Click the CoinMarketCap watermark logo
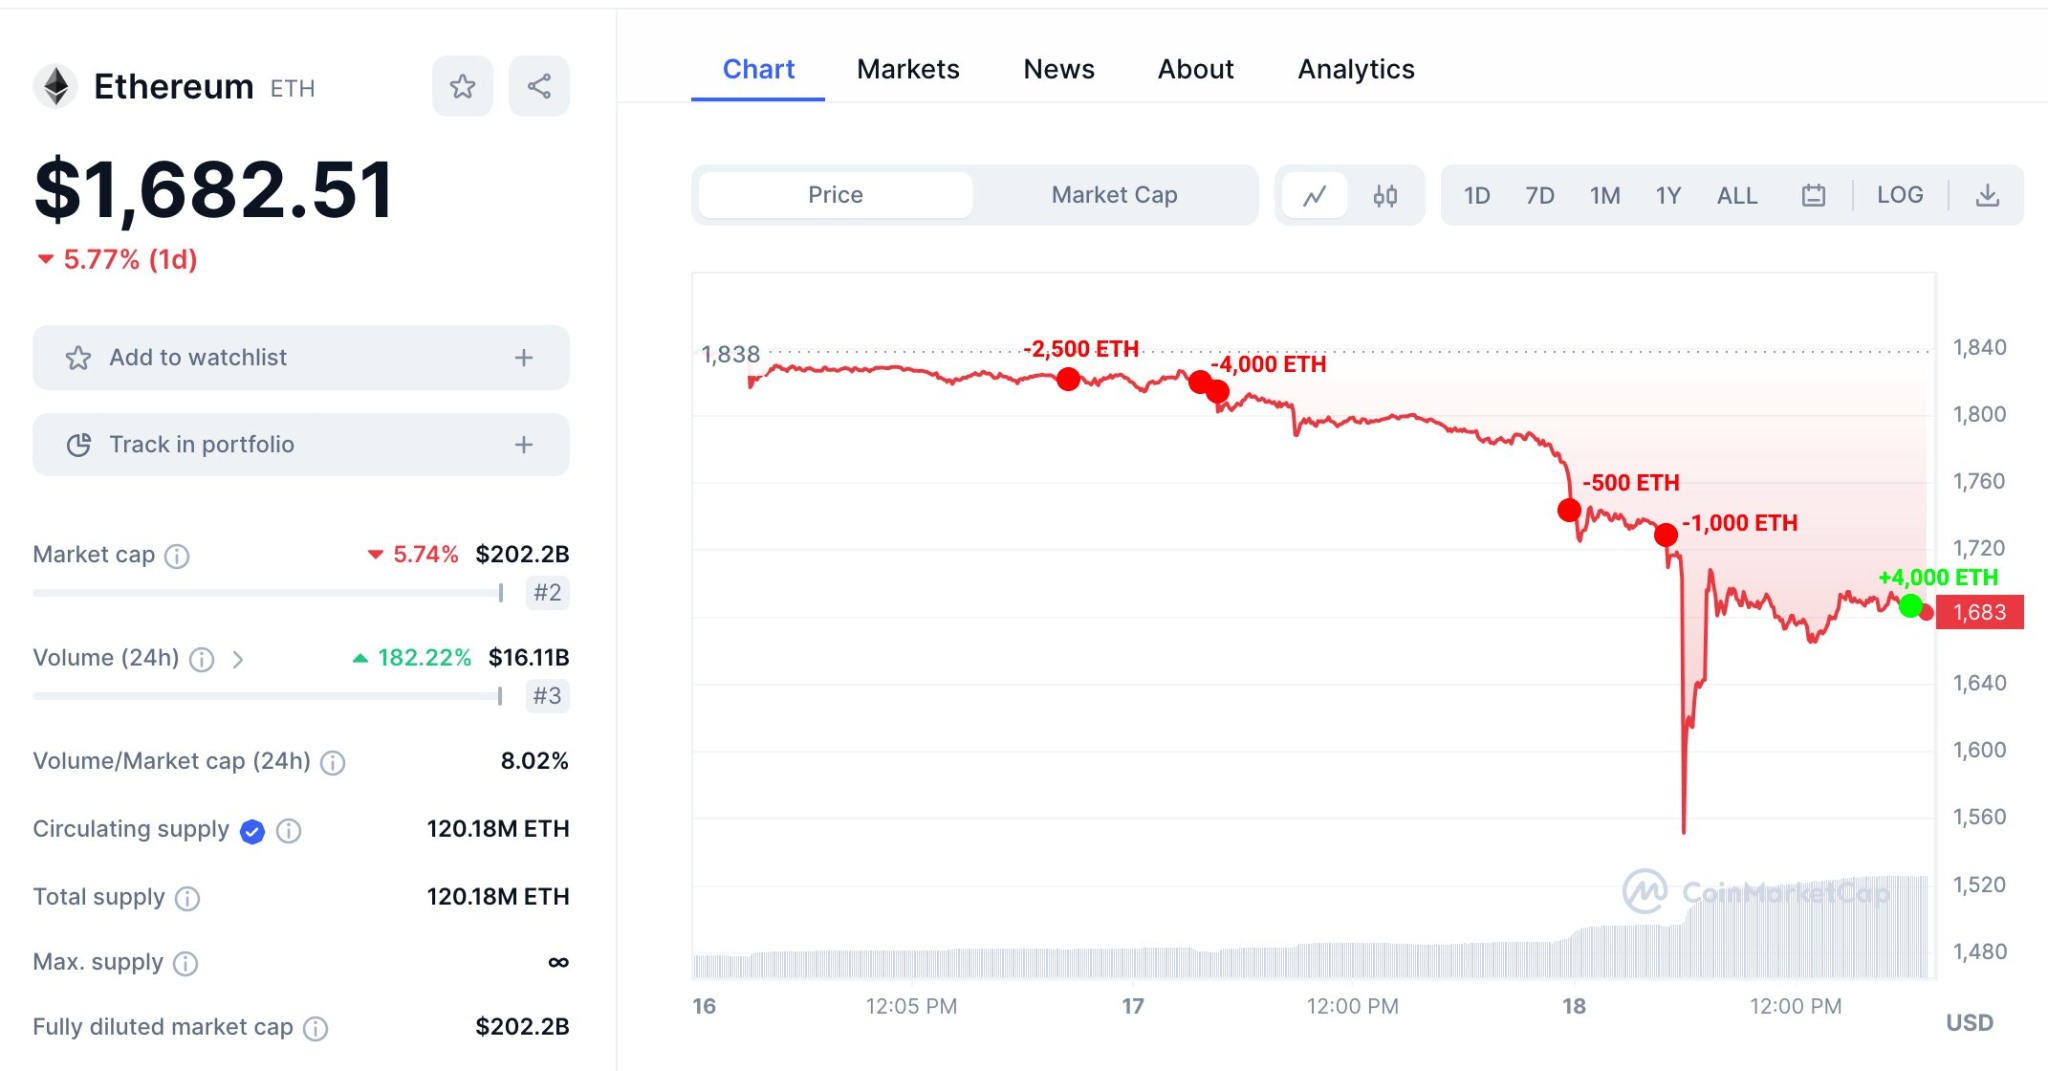The width and height of the screenshot is (2048, 1071). (1648, 890)
